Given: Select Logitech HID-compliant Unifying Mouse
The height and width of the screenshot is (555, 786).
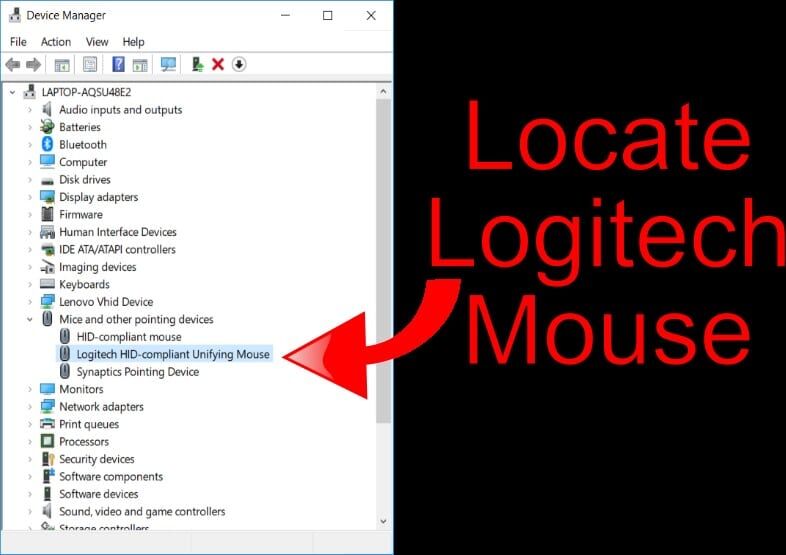Looking at the screenshot, I should point(164,354).
